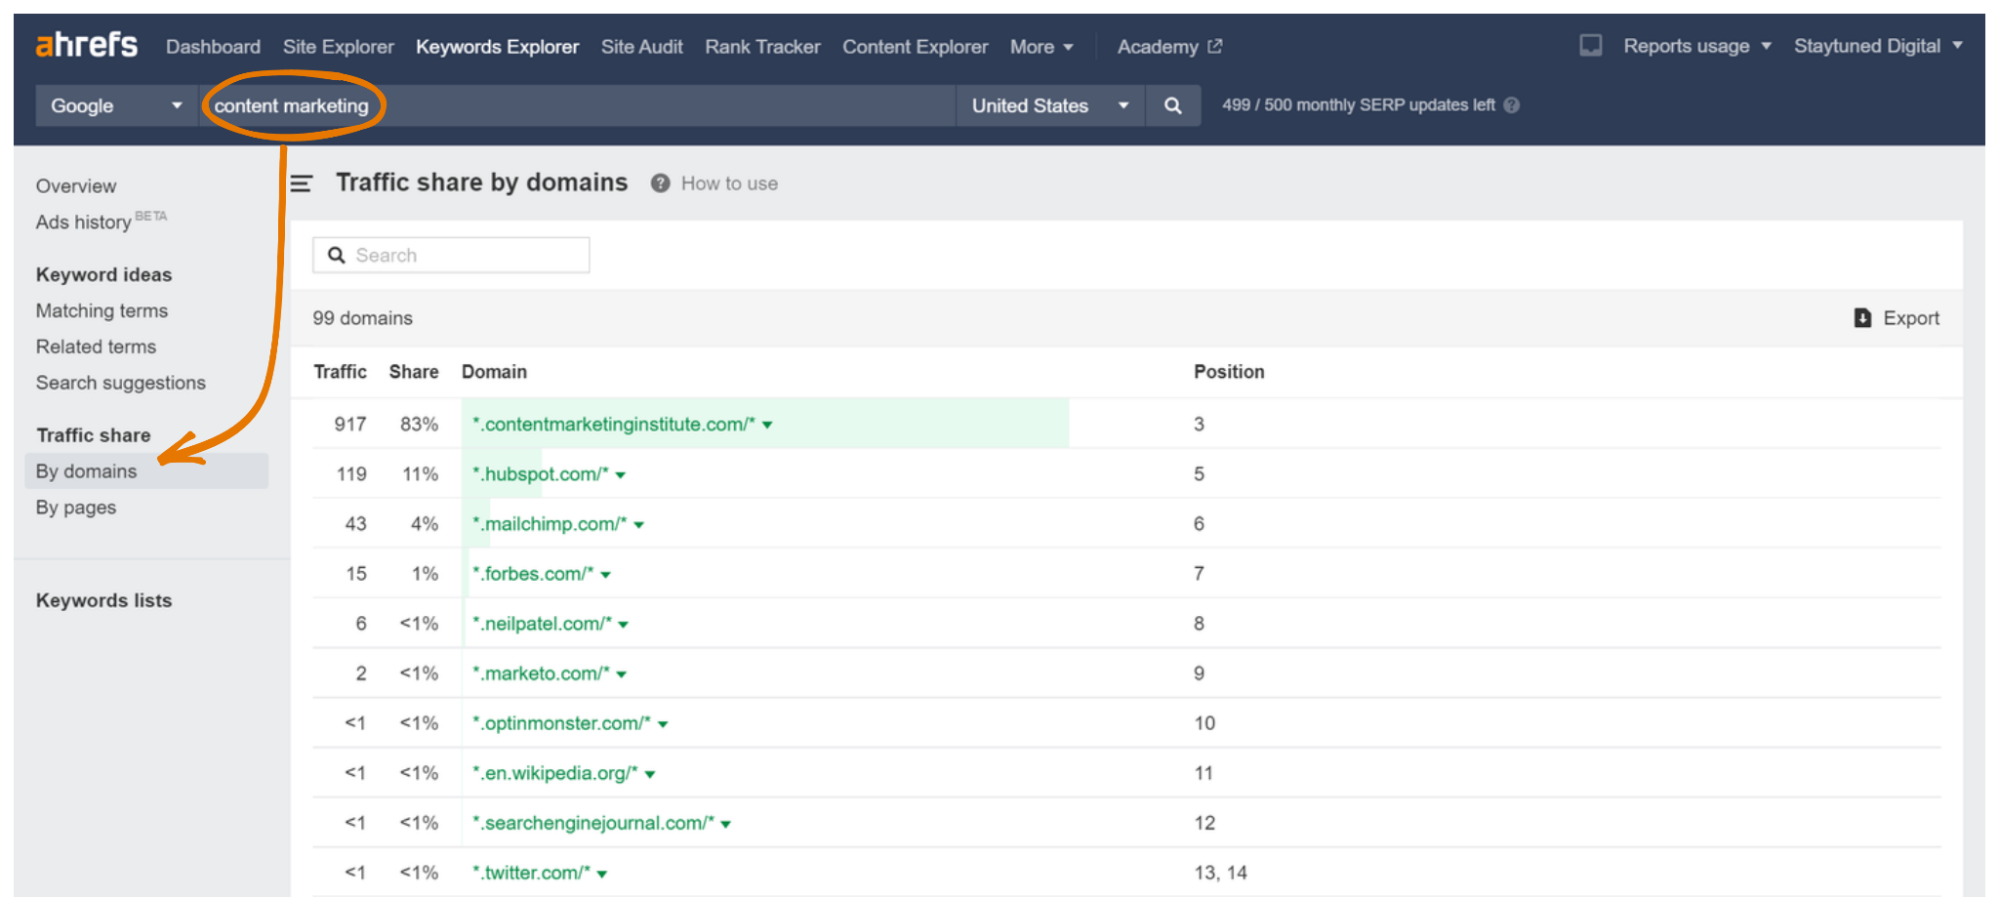Click the How to use link
Image resolution: width=1999 pixels, height=911 pixels.
[x=729, y=183]
